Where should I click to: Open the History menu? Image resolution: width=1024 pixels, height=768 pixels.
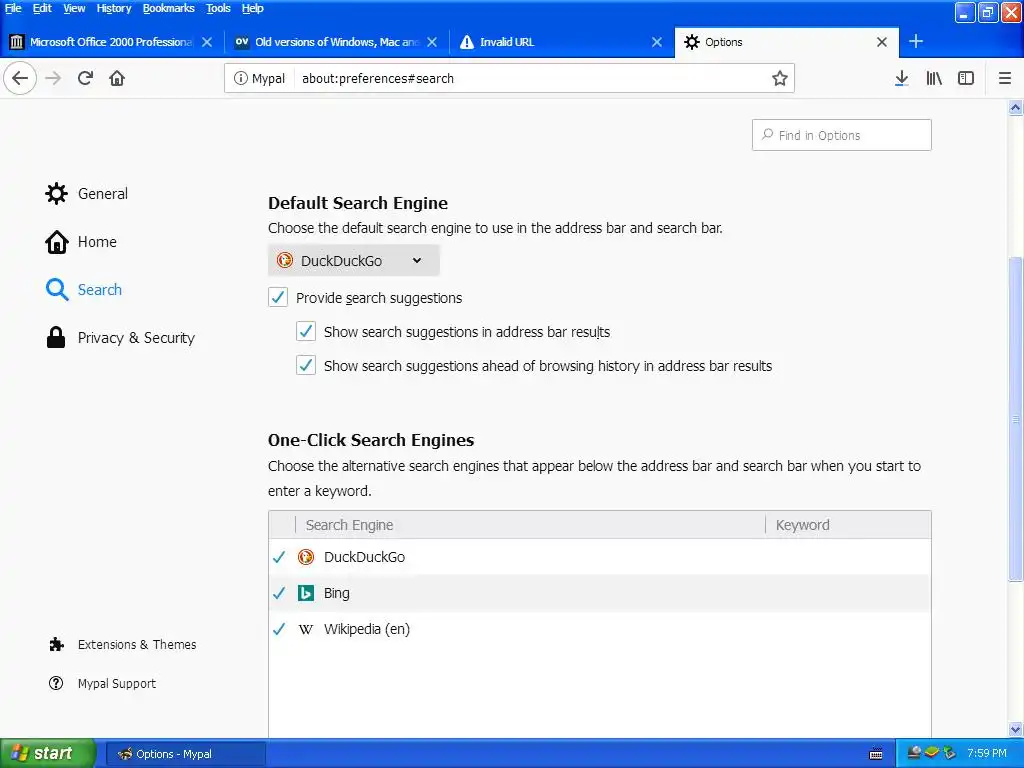point(114,8)
